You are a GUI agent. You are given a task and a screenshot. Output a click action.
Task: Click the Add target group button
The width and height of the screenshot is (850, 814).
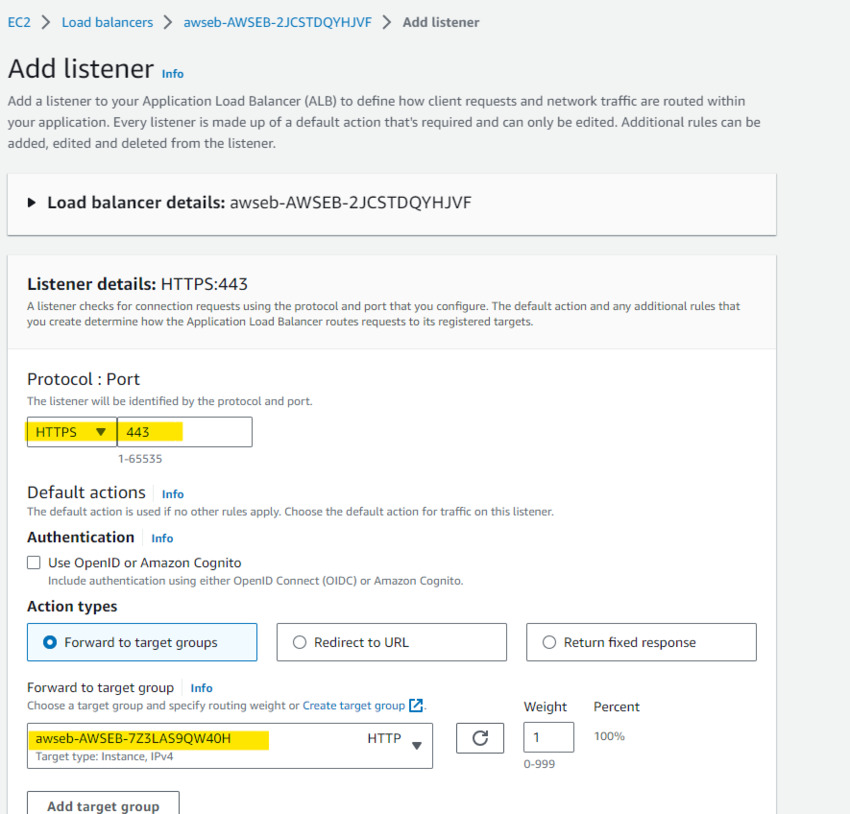[x=102, y=806]
